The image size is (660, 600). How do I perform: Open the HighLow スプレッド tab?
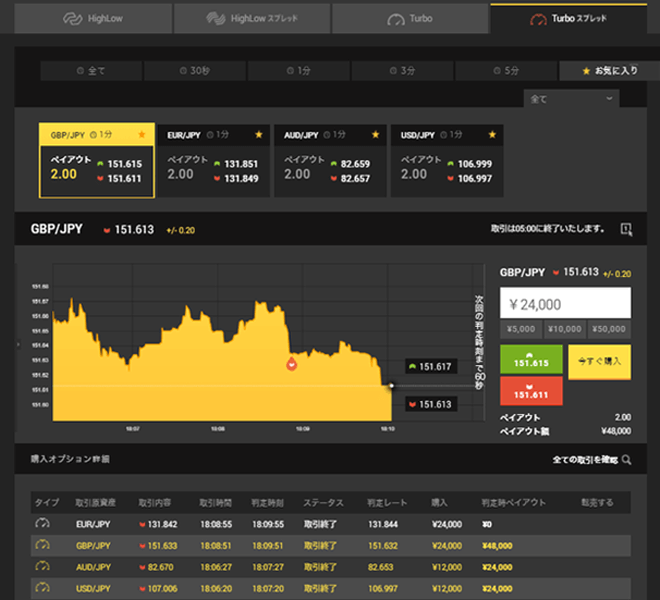(252, 19)
